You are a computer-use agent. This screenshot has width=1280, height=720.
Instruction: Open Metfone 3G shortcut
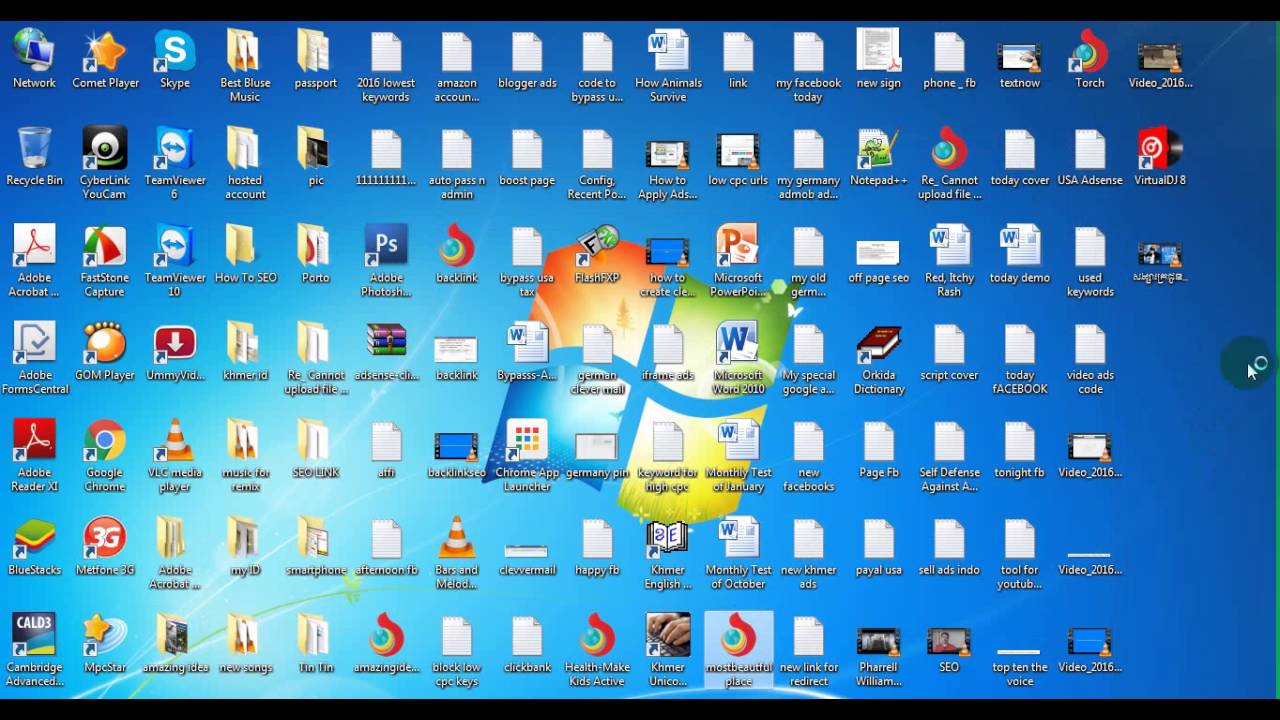105,547
